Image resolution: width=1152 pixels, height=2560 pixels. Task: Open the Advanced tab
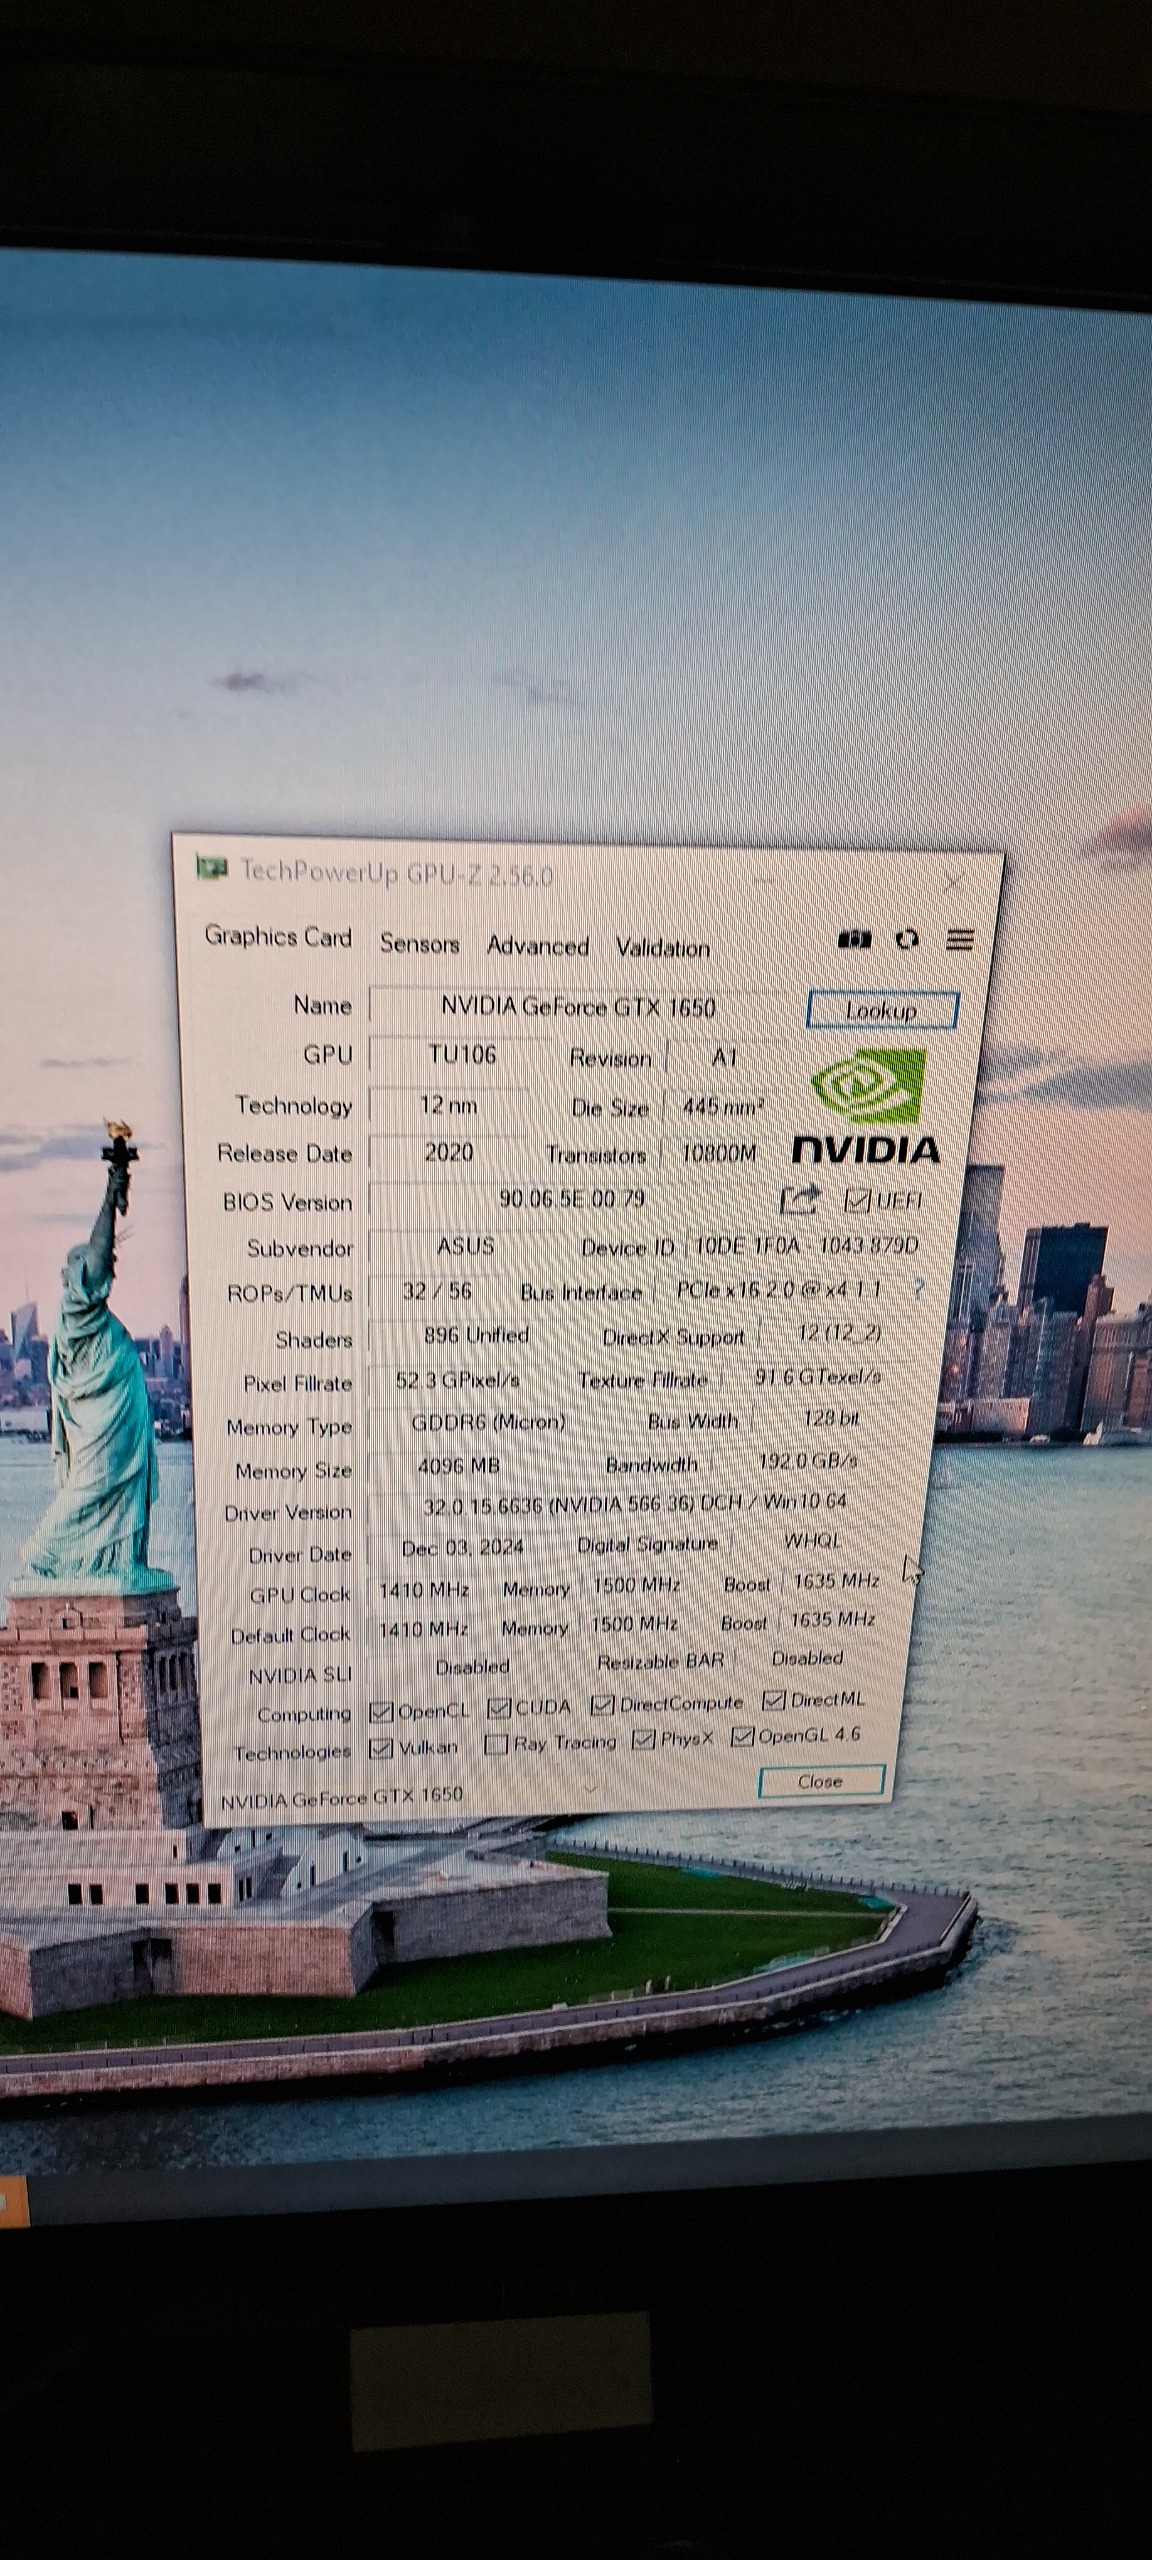click(x=537, y=947)
